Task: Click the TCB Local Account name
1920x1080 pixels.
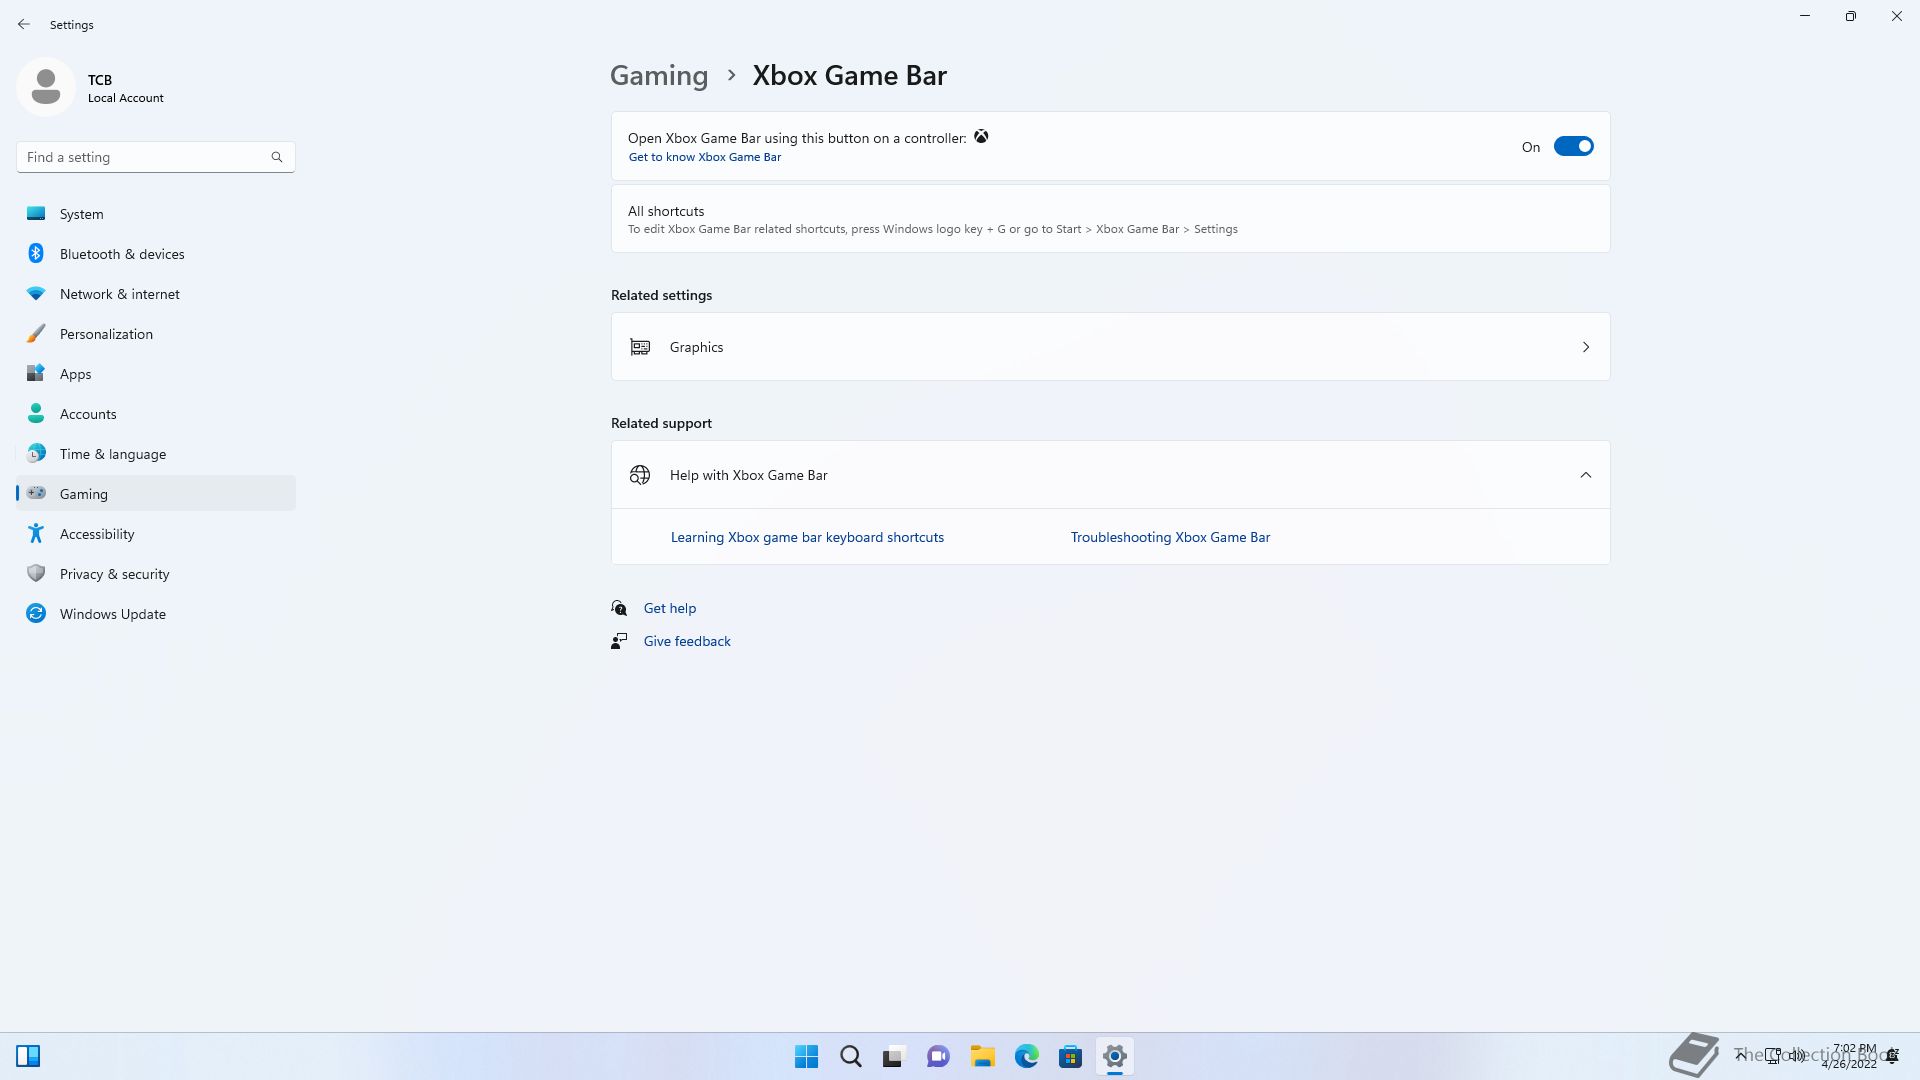Action: click(125, 88)
